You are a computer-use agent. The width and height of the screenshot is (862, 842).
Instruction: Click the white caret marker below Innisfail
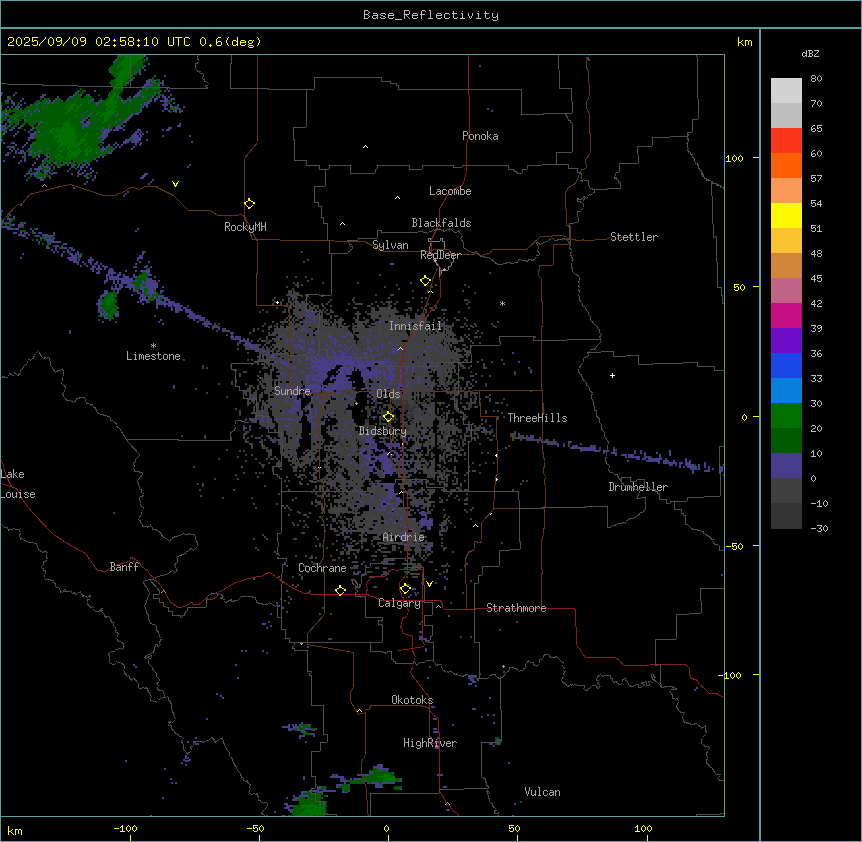(400, 348)
